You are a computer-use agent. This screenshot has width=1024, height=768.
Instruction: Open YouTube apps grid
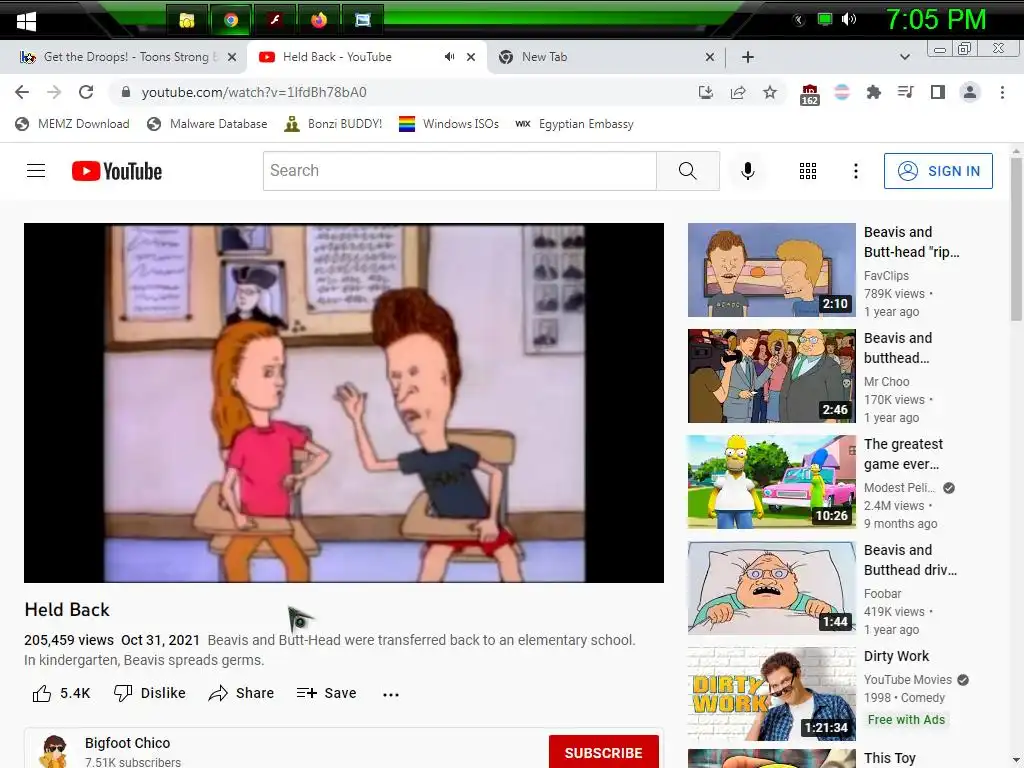coord(808,171)
